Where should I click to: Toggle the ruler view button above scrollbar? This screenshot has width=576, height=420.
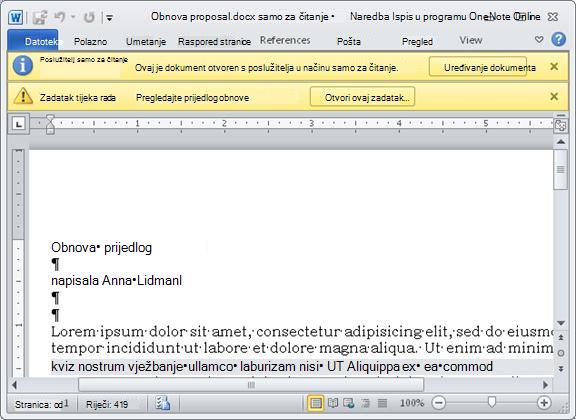pyautogui.click(x=561, y=125)
